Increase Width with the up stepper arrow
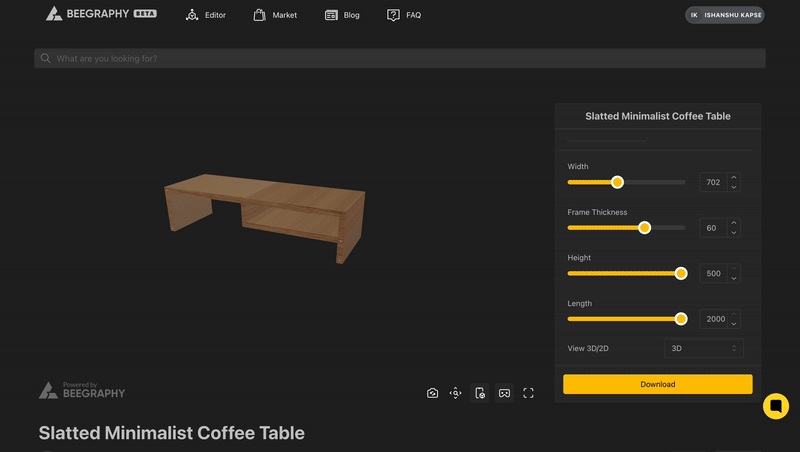 pyautogui.click(x=734, y=178)
